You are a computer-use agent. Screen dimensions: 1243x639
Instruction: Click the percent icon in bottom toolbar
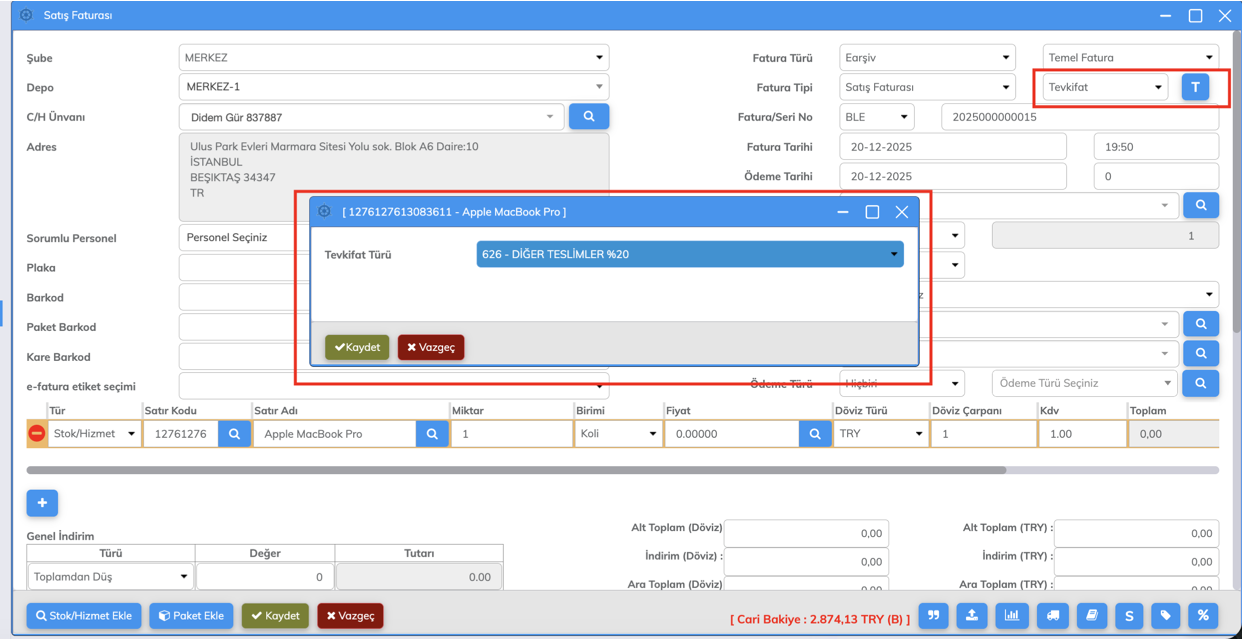1203,616
